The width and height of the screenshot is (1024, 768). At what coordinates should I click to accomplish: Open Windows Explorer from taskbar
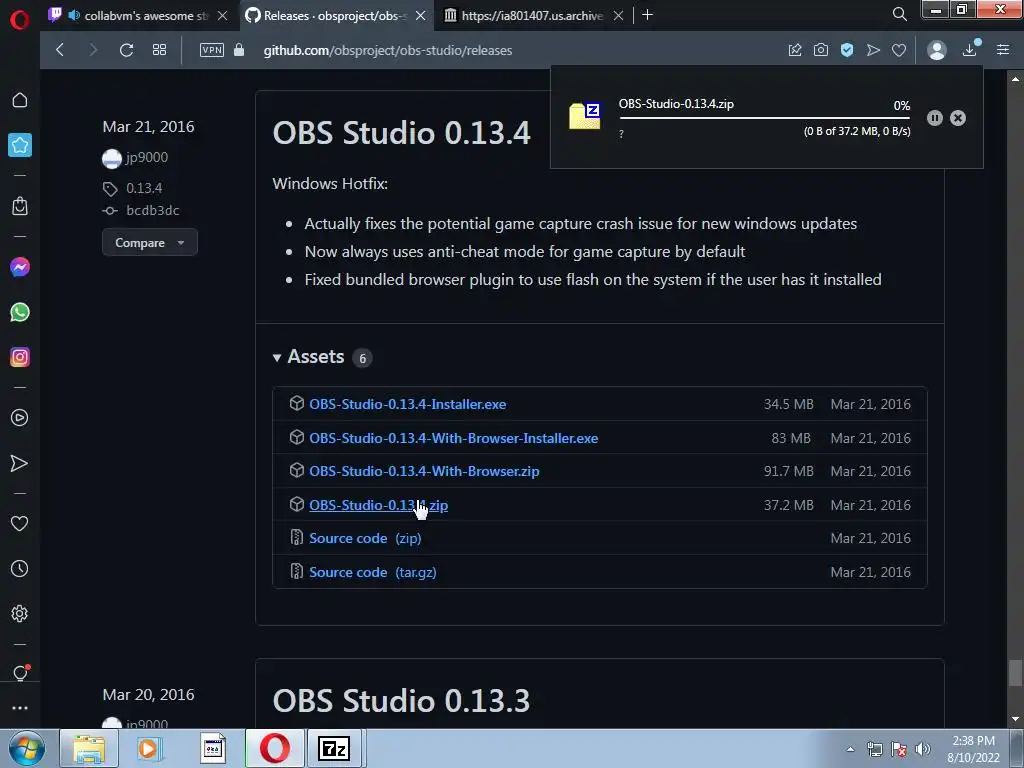(89, 748)
